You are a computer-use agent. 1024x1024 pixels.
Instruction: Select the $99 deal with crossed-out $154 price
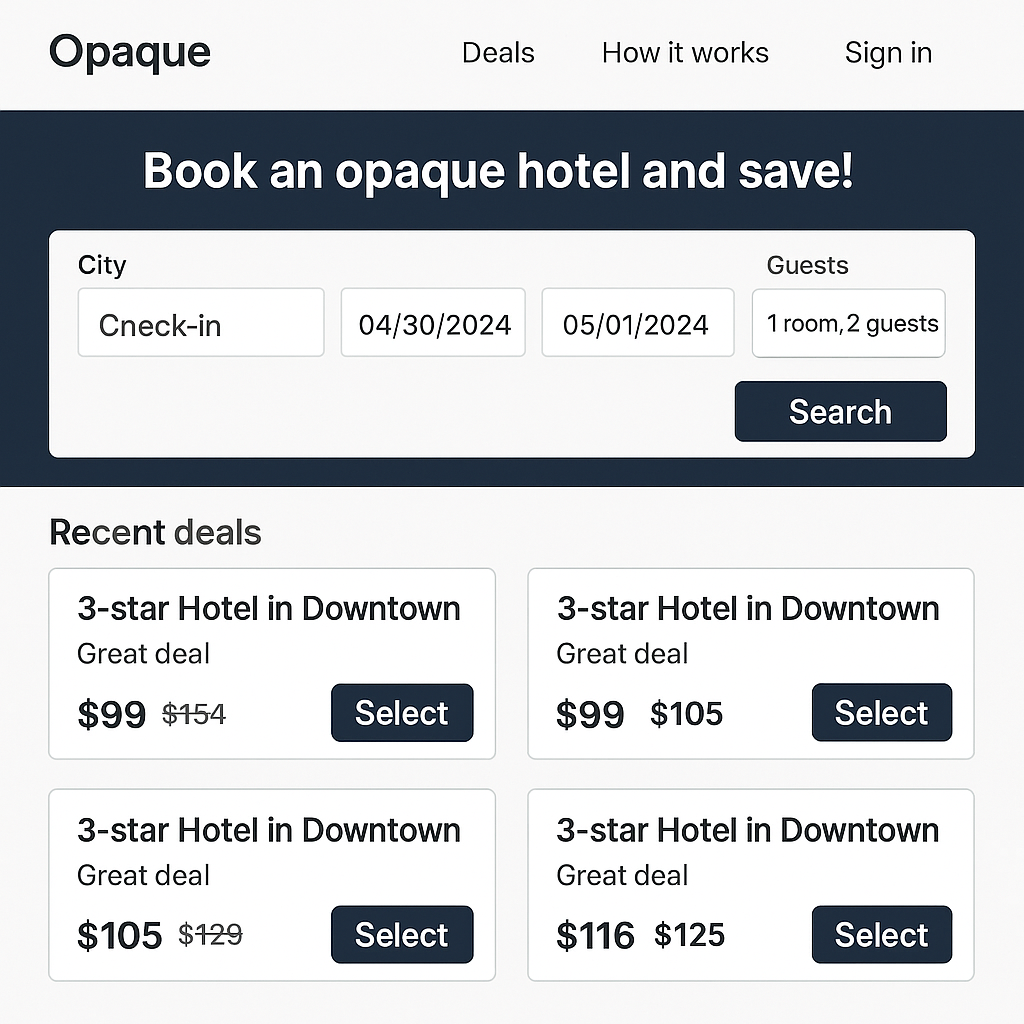coord(402,713)
